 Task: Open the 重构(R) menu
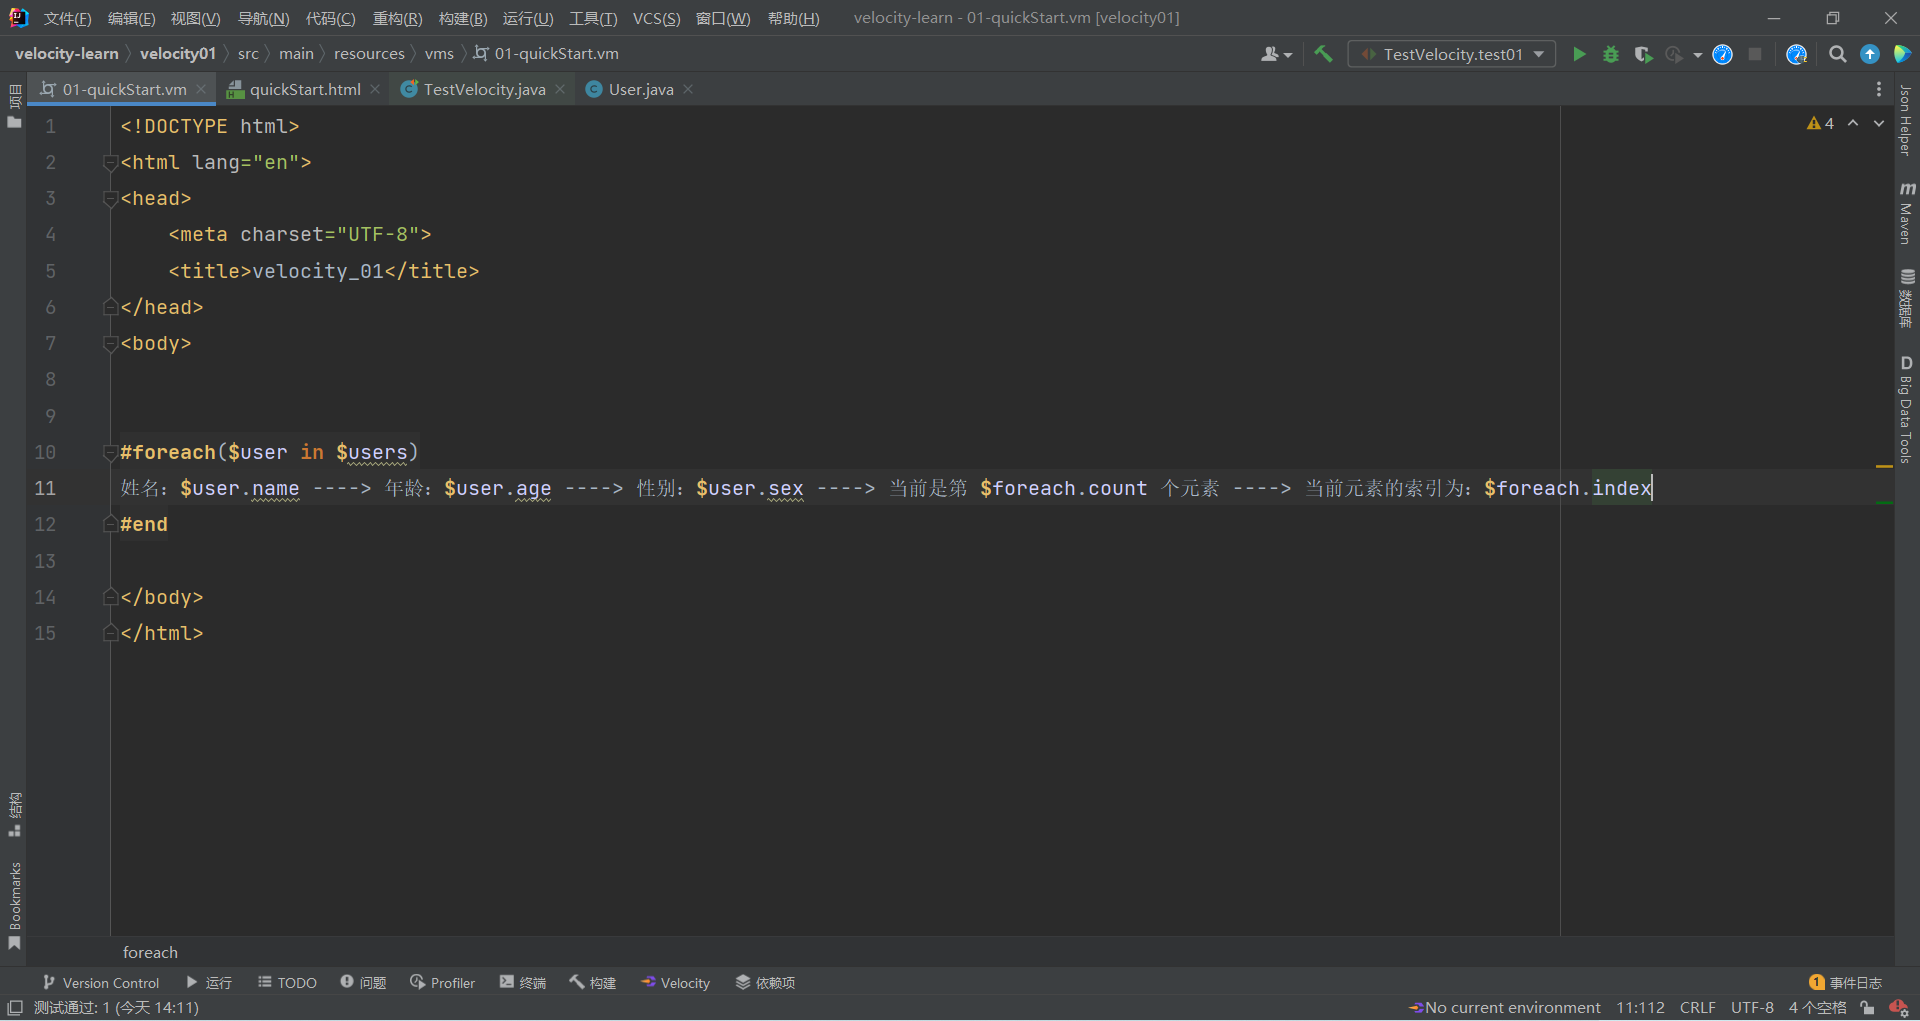[397, 18]
